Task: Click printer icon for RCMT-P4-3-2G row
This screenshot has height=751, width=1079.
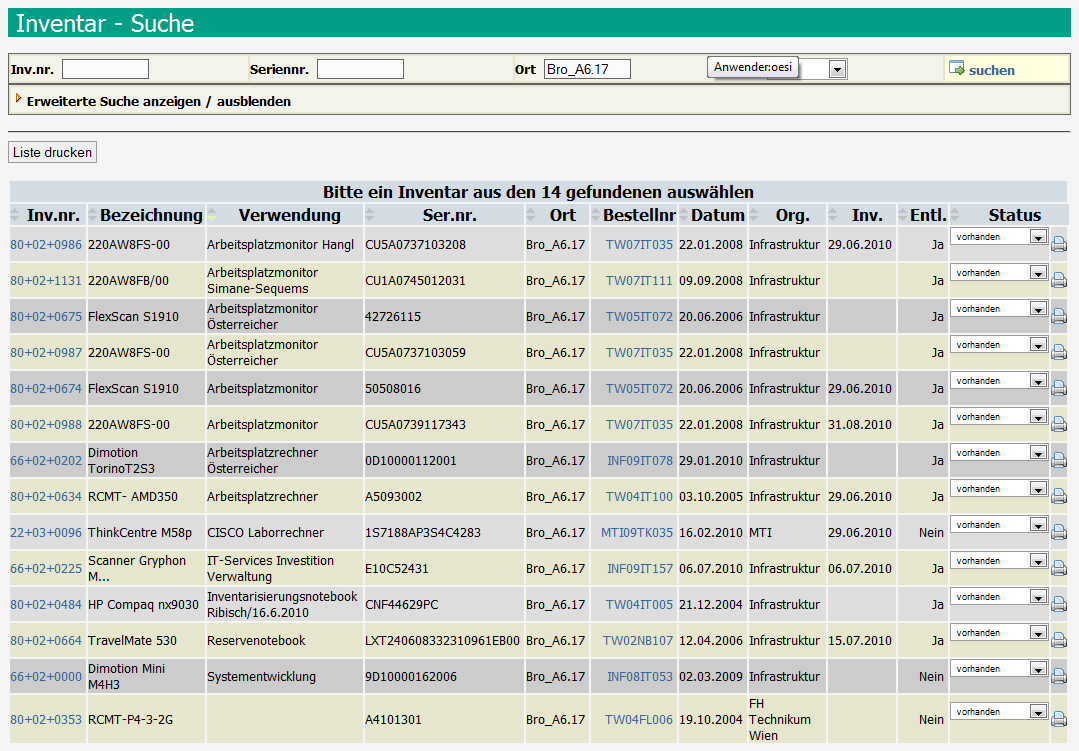Action: (1058, 719)
